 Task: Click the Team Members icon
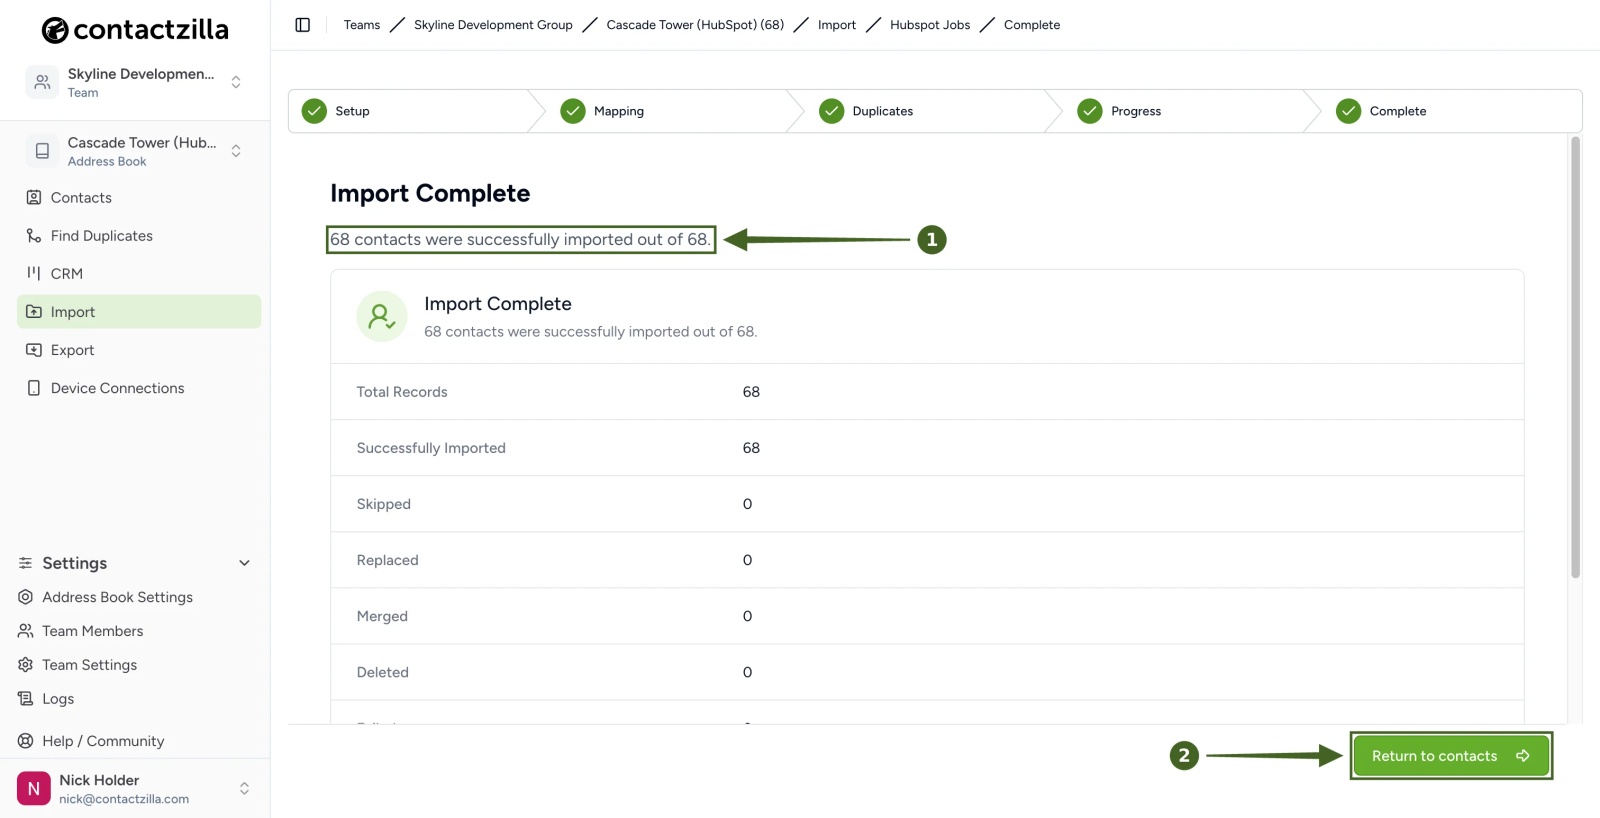coord(26,631)
